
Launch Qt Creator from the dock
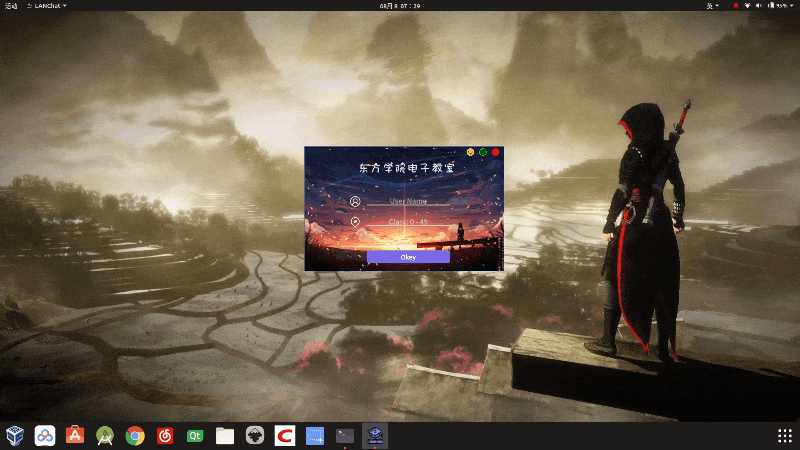[x=195, y=436]
